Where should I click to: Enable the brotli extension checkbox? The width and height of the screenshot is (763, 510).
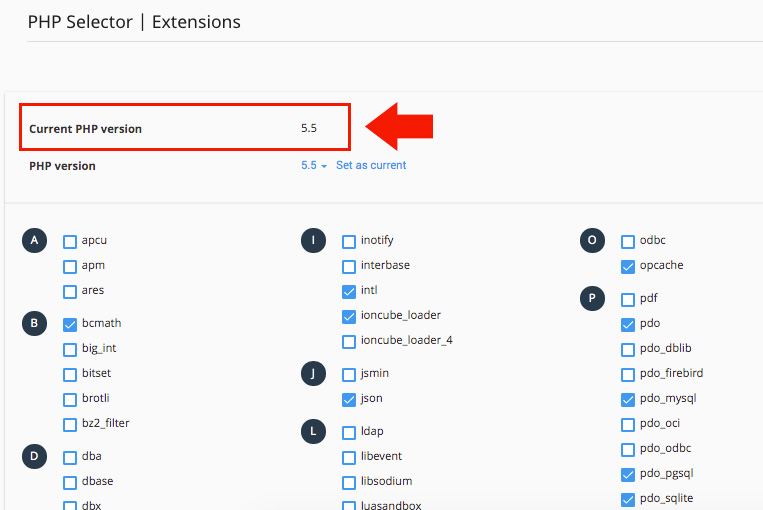[x=70, y=399]
